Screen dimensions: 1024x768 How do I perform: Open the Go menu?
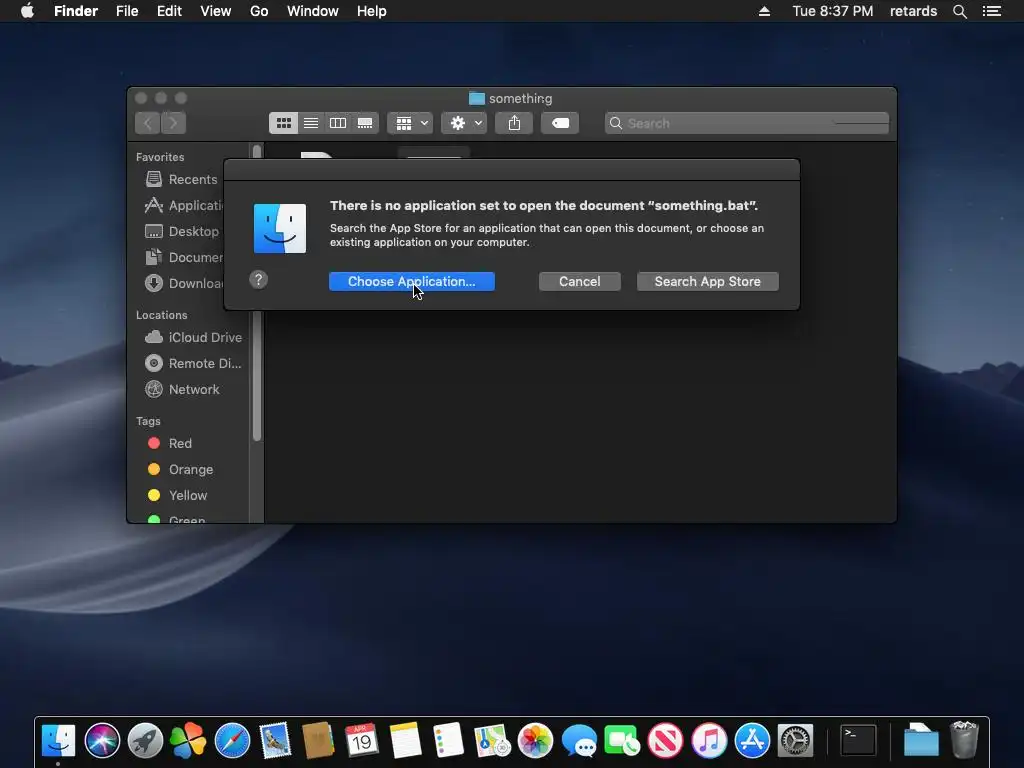click(259, 11)
